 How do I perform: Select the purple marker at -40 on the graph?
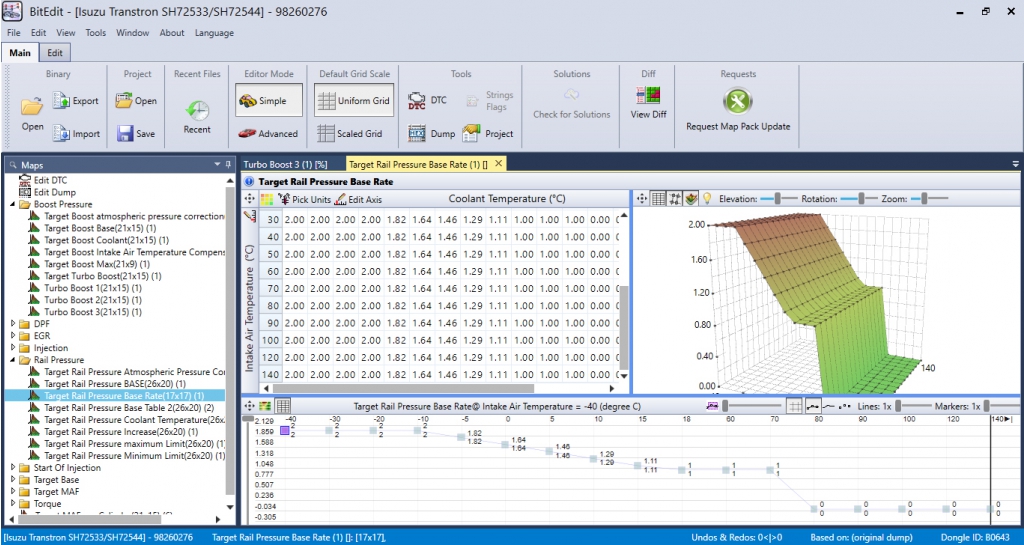click(x=285, y=430)
